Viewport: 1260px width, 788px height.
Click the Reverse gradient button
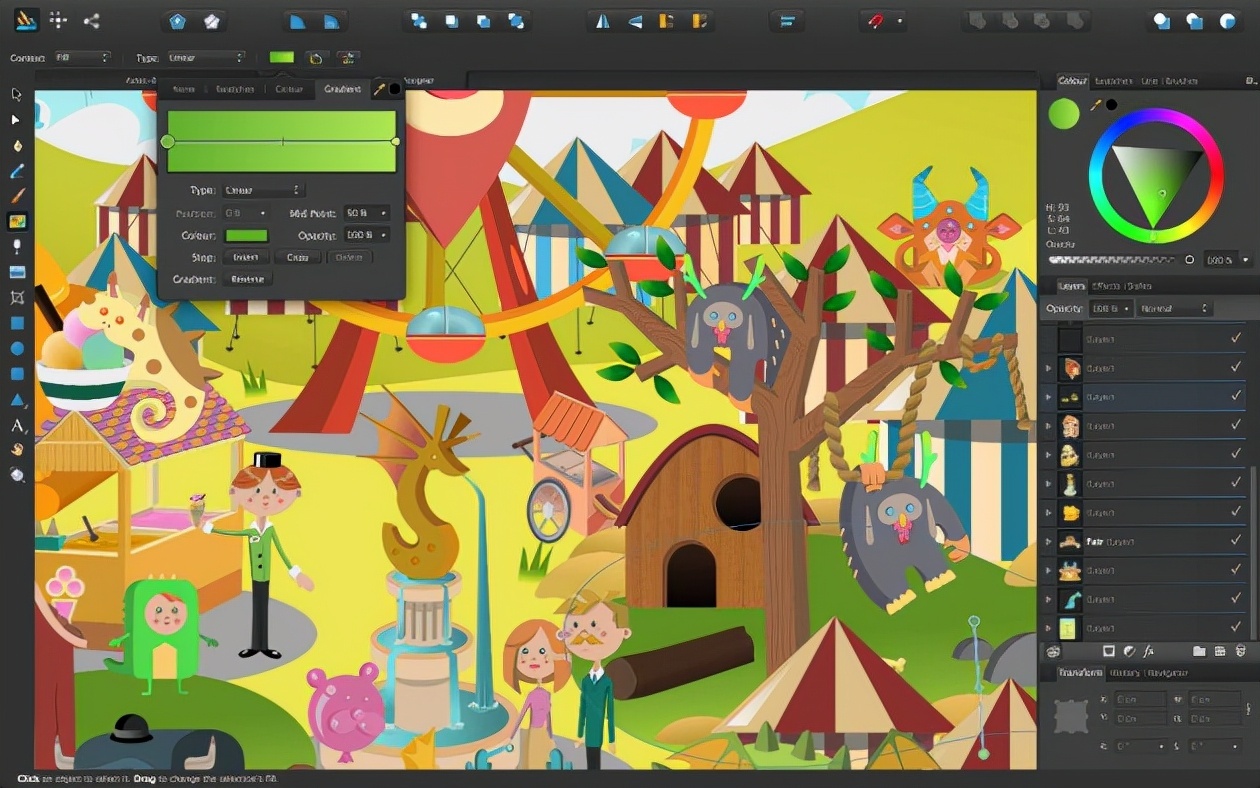[247, 279]
